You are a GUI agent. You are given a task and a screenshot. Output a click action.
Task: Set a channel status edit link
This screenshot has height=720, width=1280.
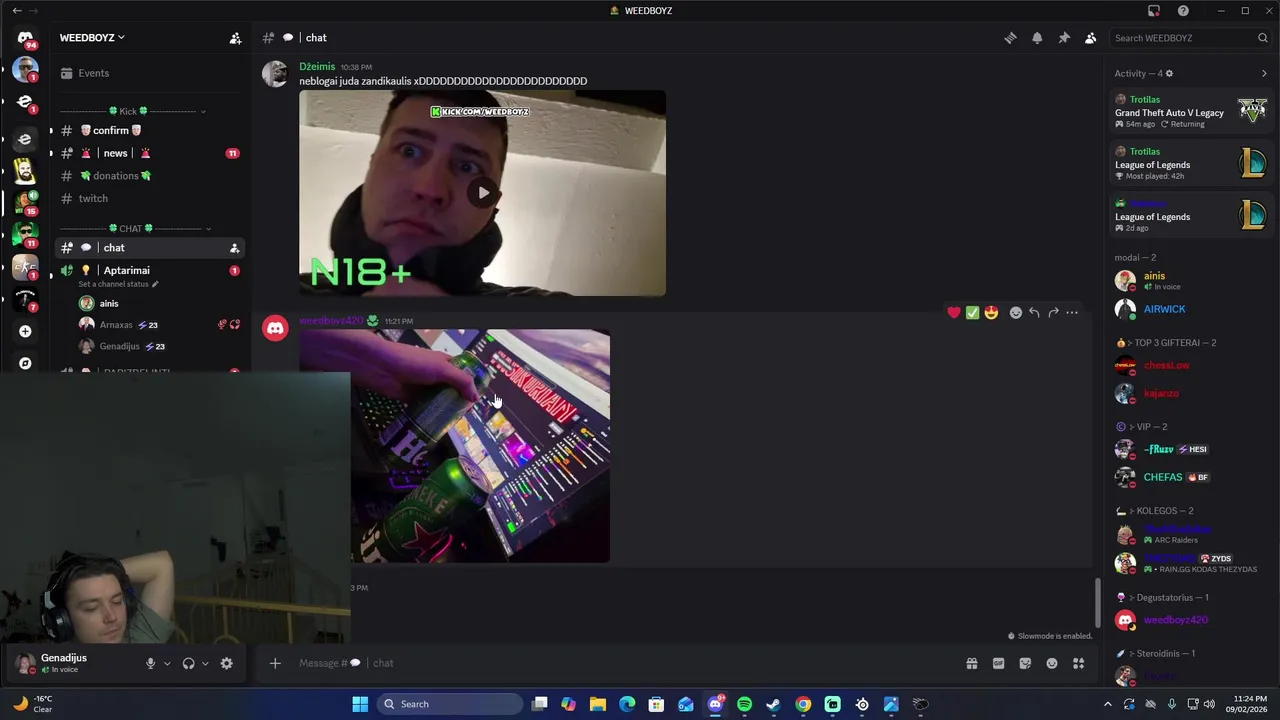tap(118, 284)
